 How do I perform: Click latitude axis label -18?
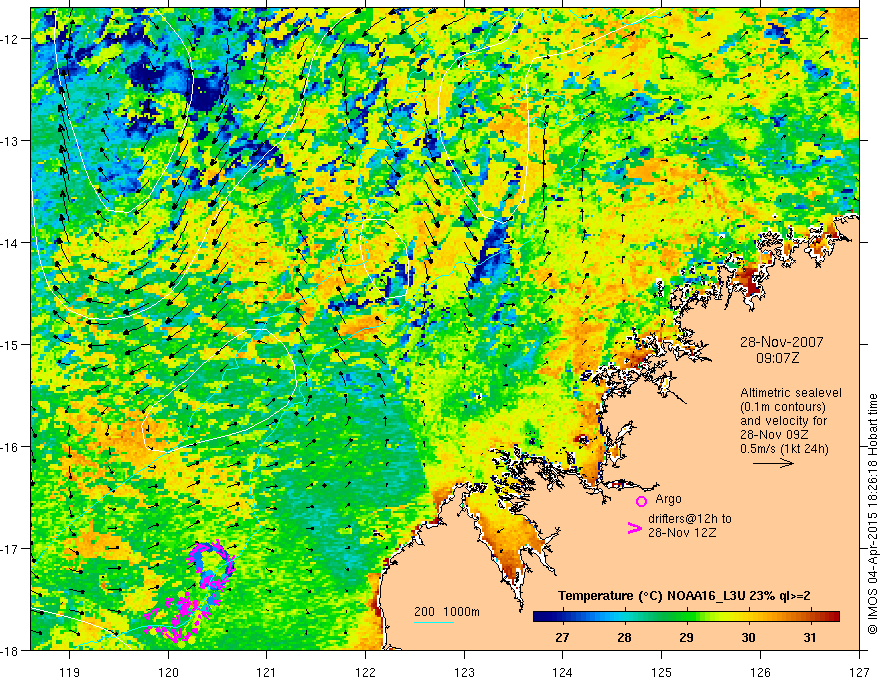click(10, 650)
